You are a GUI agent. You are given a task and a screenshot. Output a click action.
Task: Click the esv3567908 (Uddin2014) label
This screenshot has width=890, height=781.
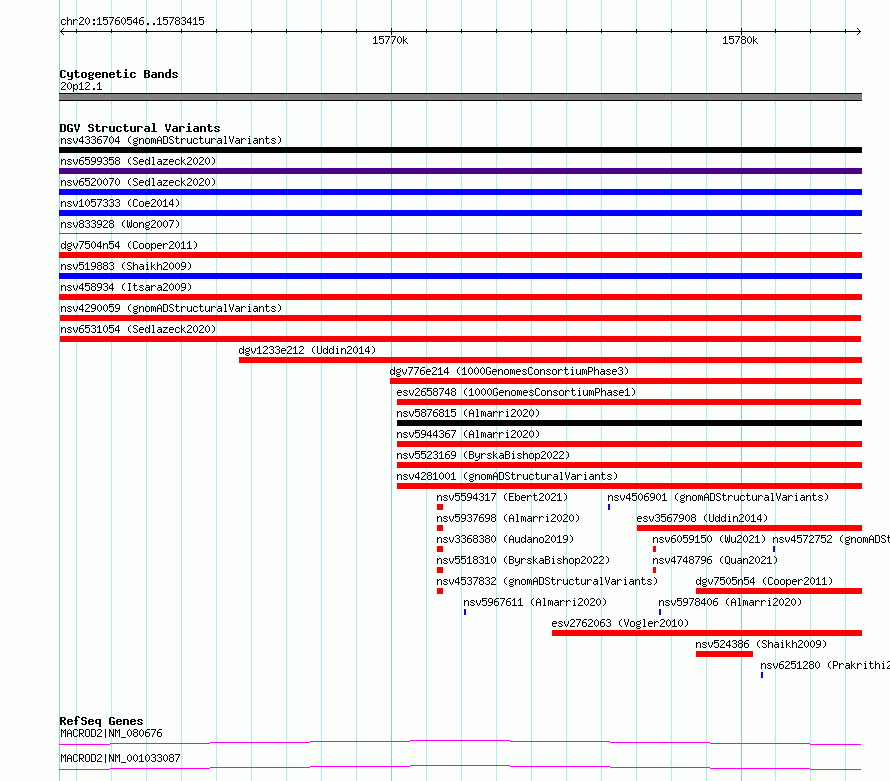[702, 518]
